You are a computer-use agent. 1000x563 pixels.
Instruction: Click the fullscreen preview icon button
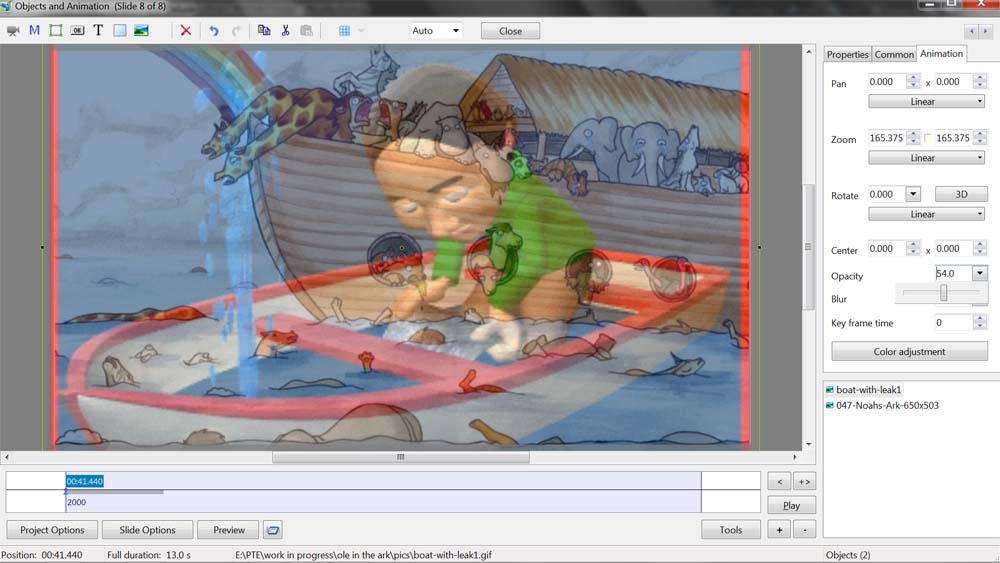coord(272,530)
